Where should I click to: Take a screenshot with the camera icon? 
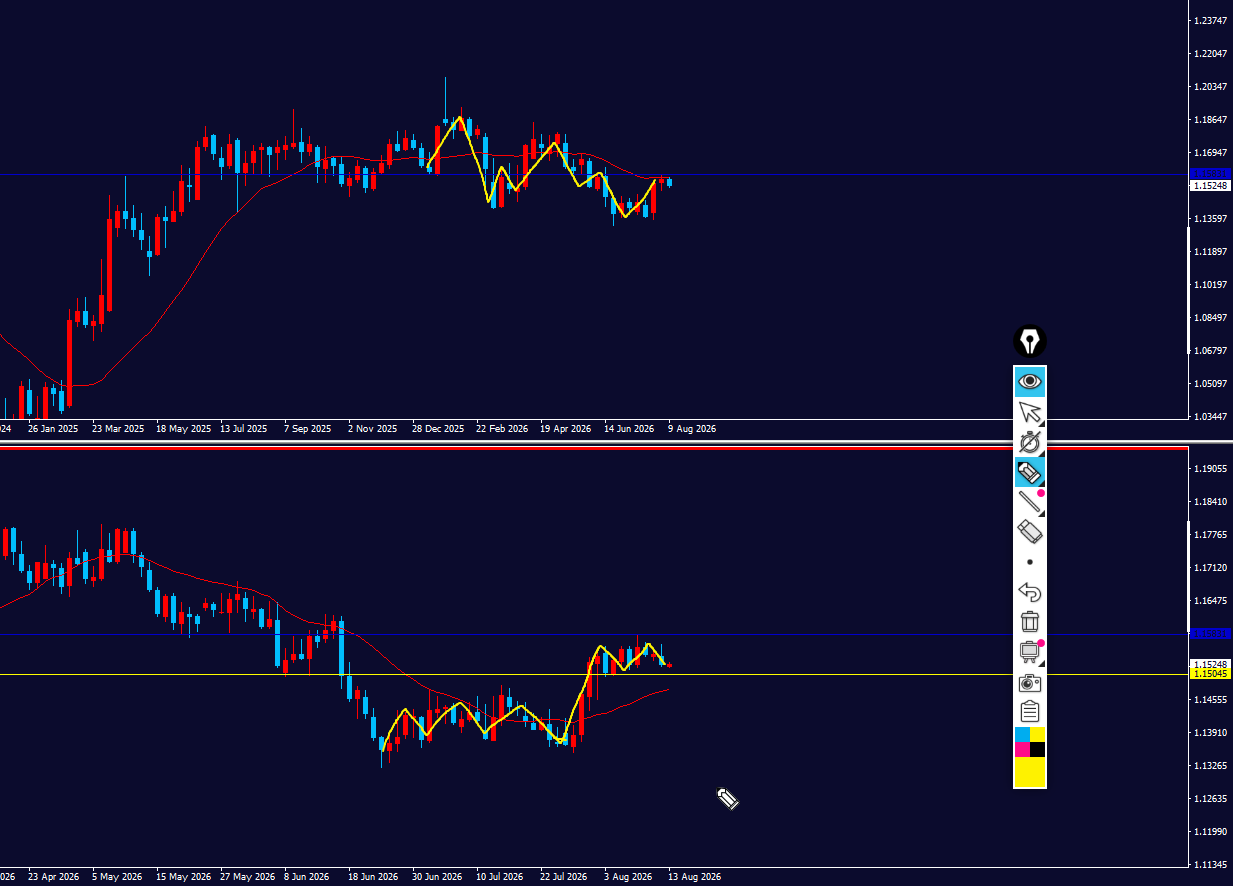tap(1030, 682)
